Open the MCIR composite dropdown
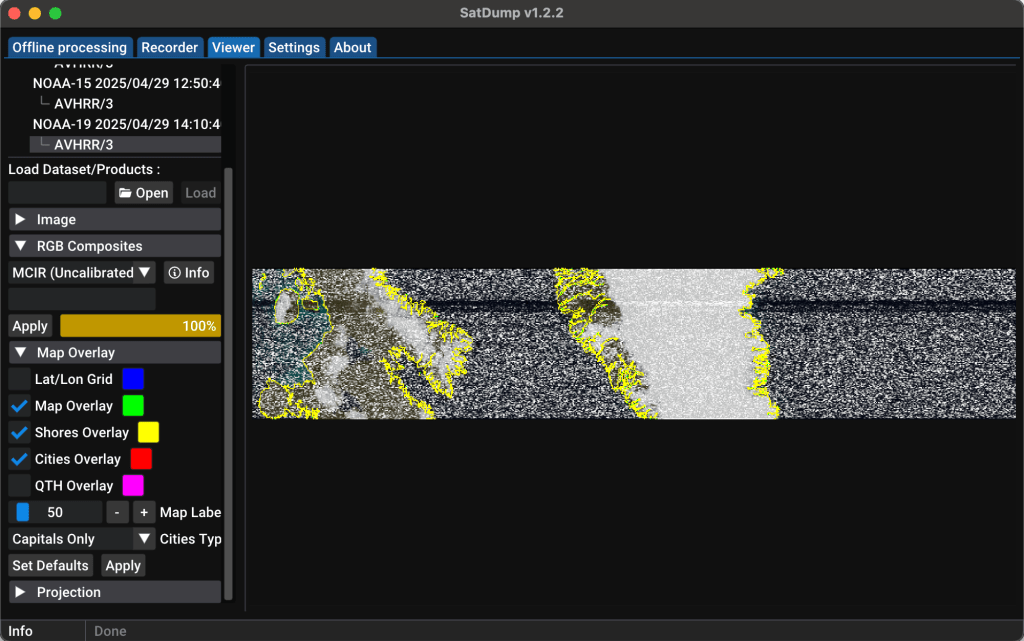The height and width of the screenshot is (641, 1024). pos(144,272)
